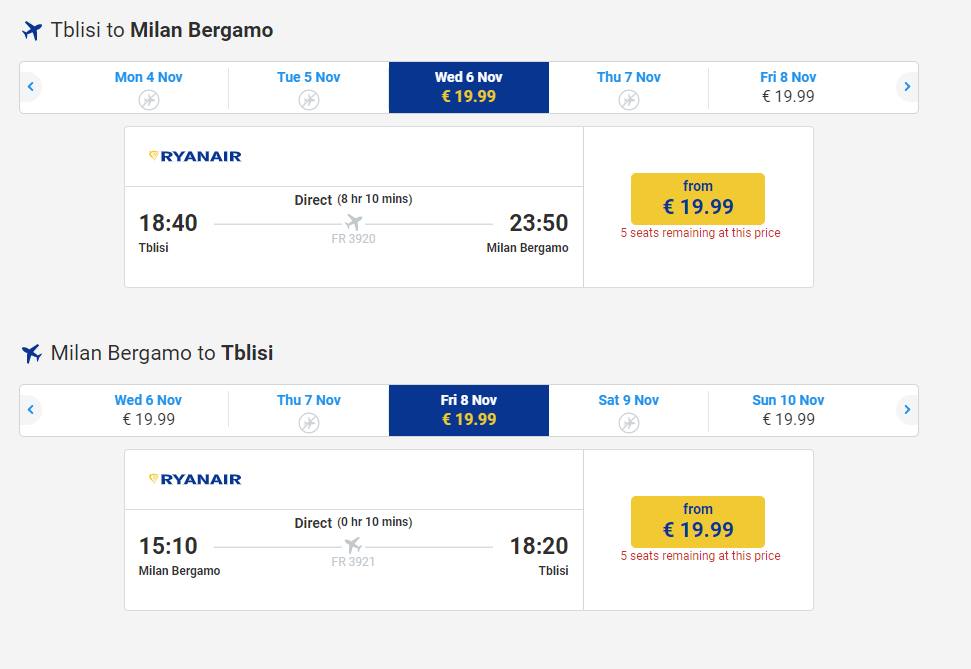
Task: Show later outbound dates with right chevron
Action: pyautogui.click(x=907, y=87)
